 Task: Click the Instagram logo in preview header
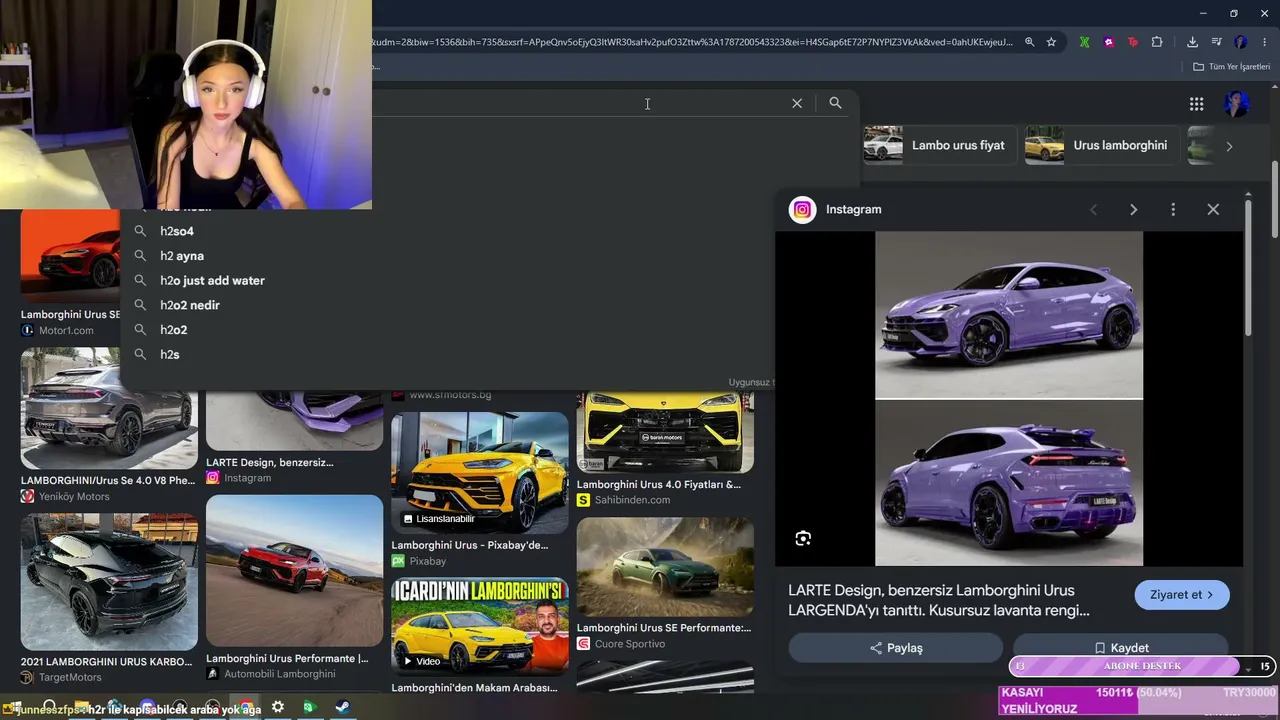click(x=802, y=209)
